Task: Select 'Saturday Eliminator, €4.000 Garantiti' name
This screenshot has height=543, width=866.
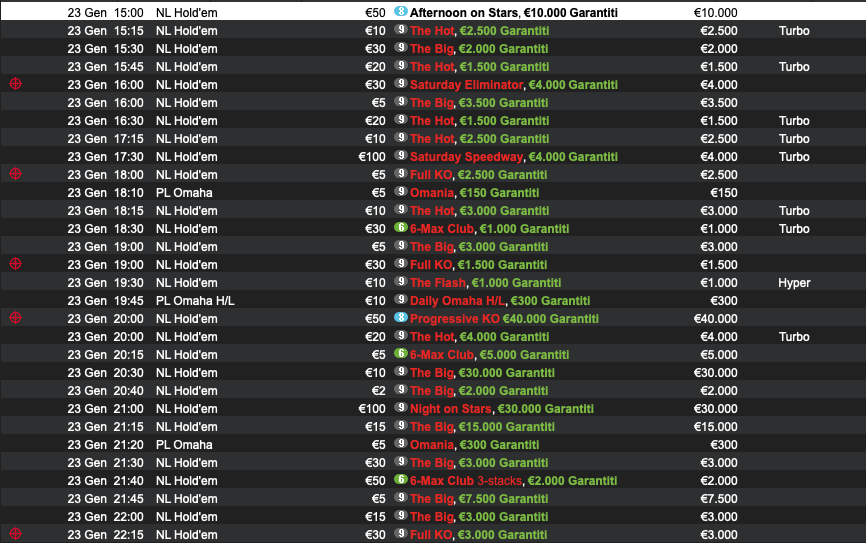Action: click(514, 85)
